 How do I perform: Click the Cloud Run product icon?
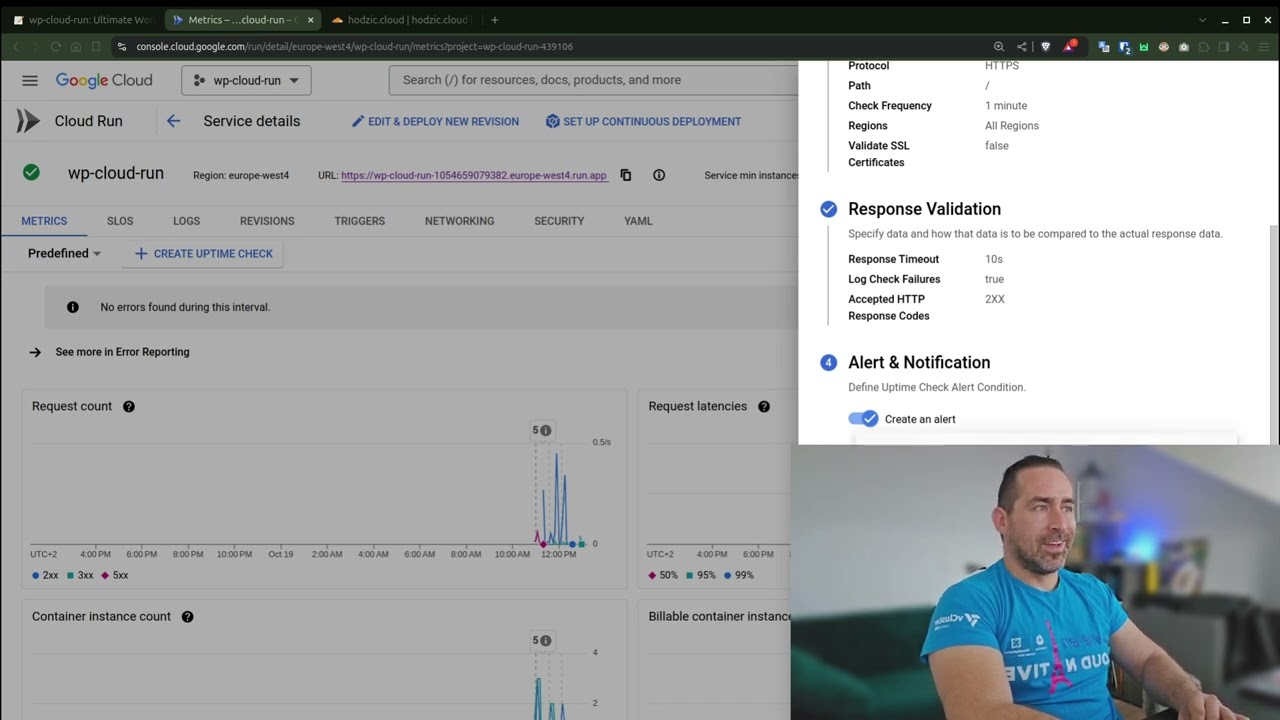tap(28, 121)
